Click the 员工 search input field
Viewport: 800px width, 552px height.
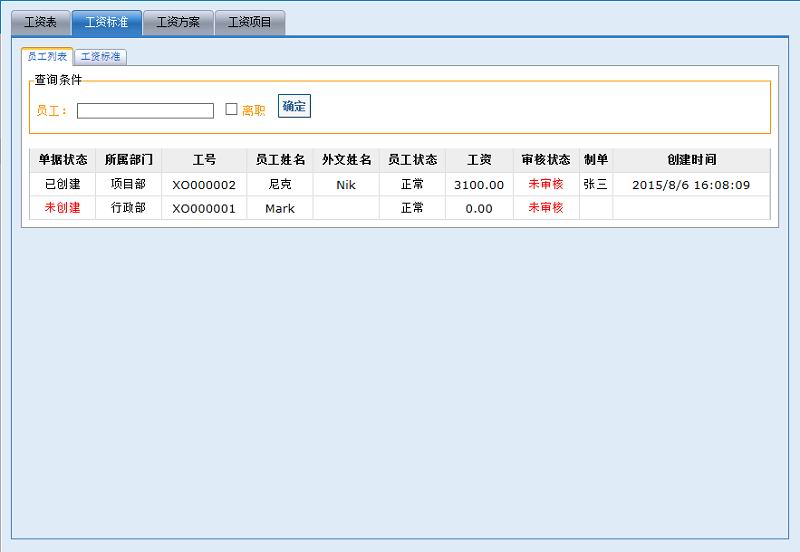point(145,111)
